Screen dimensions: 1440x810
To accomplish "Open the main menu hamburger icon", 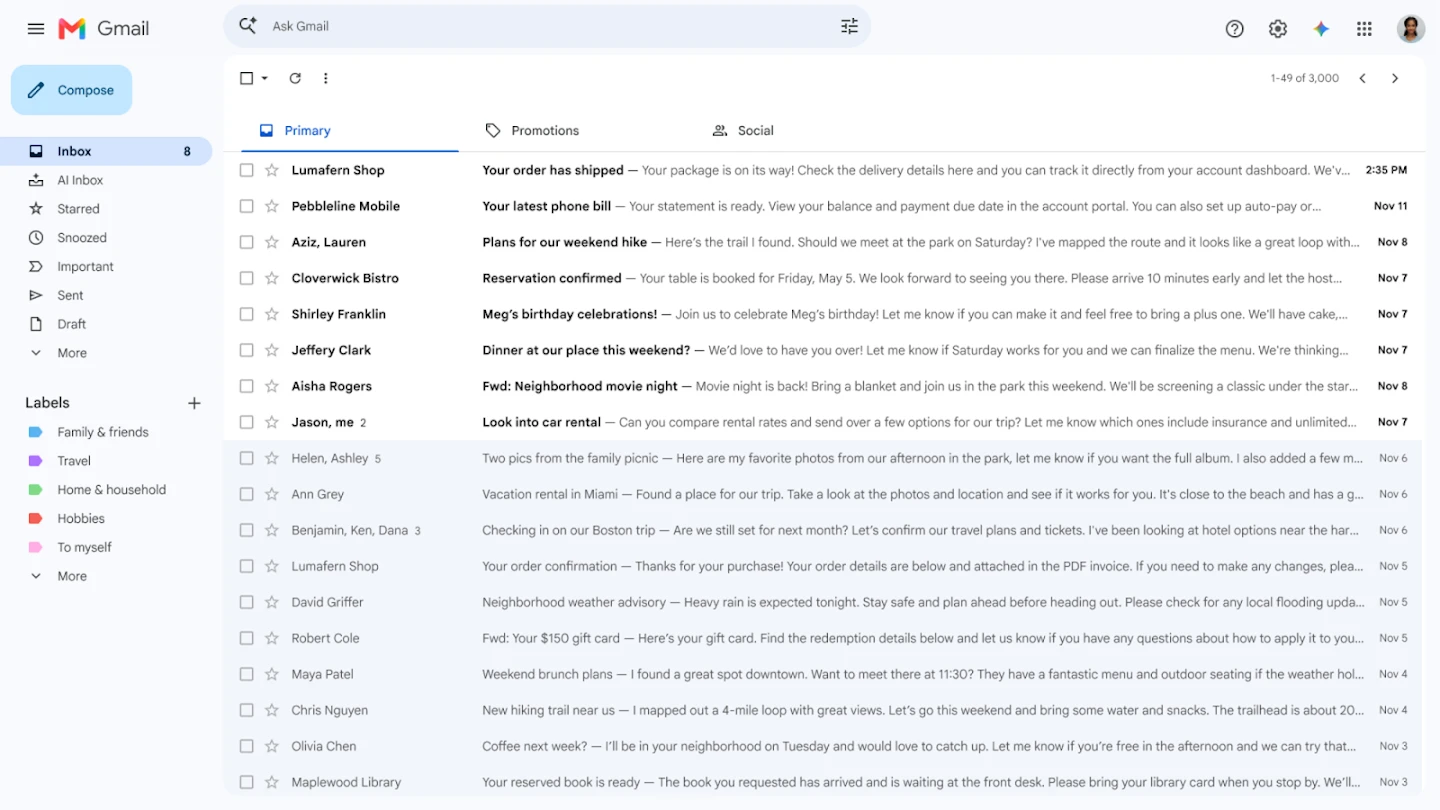I will tap(36, 29).
